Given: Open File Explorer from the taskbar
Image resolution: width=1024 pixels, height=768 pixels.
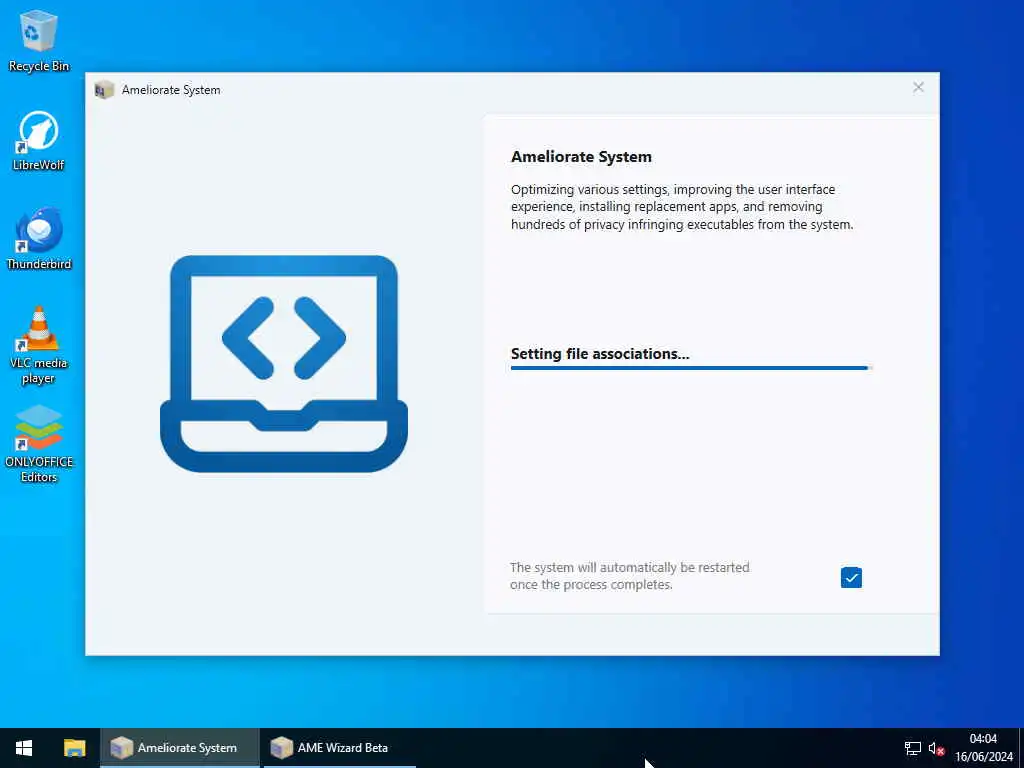Looking at the screenshot, I should [74, 748].
